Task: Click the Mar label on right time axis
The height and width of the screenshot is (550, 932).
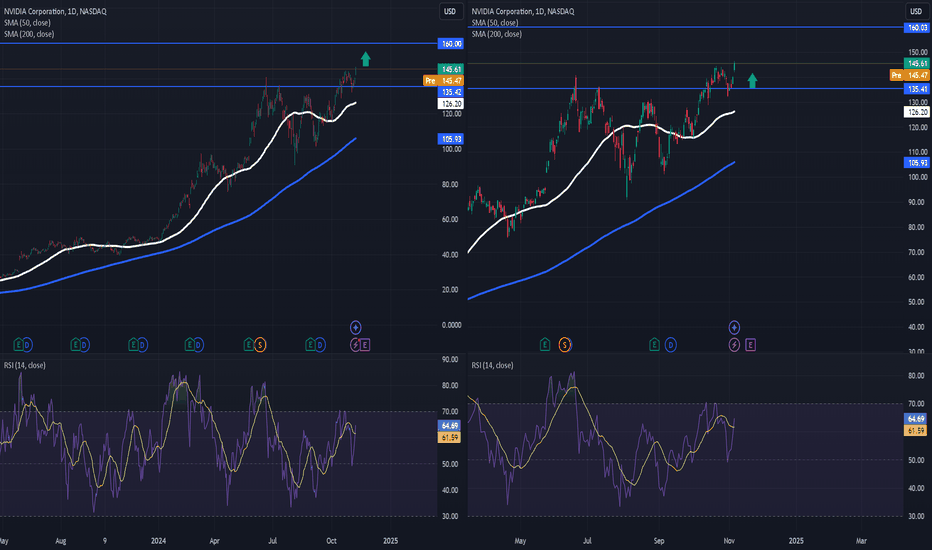Action: [x=861, y=541]
